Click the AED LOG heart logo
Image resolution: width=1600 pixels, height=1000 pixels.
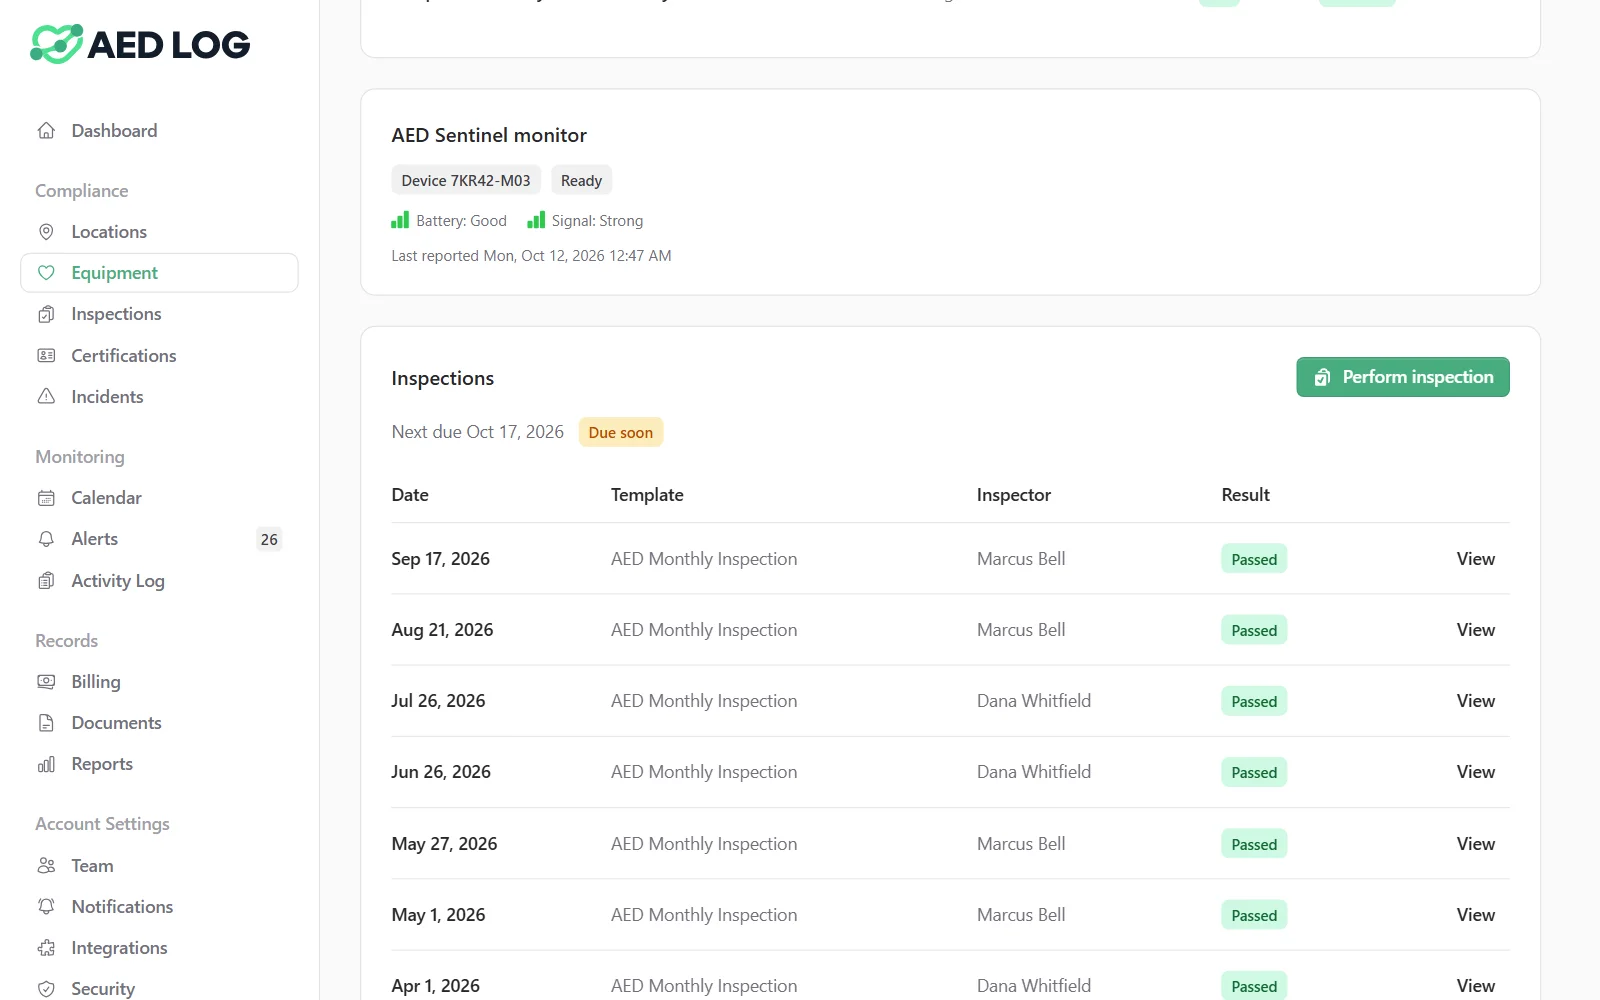pyautogui.click(x=57, y=44)
